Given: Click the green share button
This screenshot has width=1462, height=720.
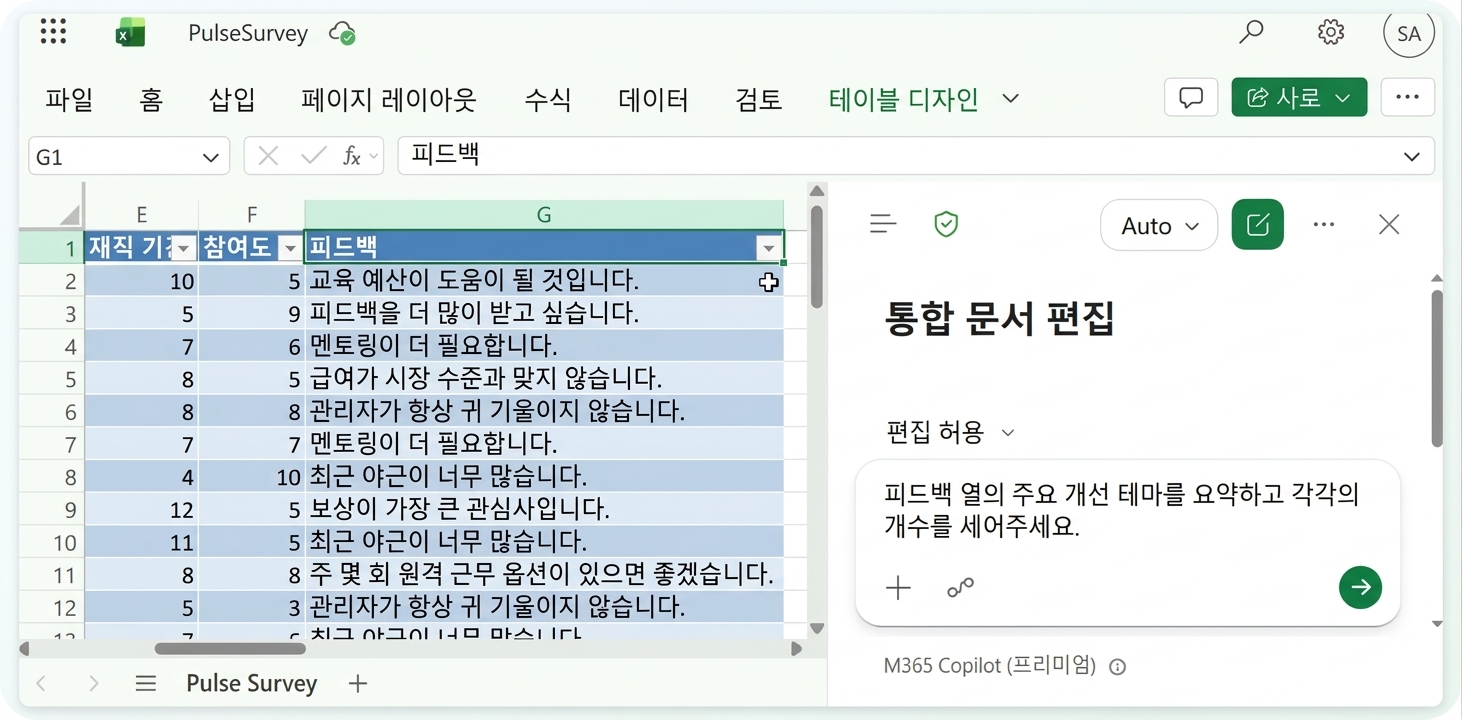Looking at the screenshot, I should coord(1299,97).
